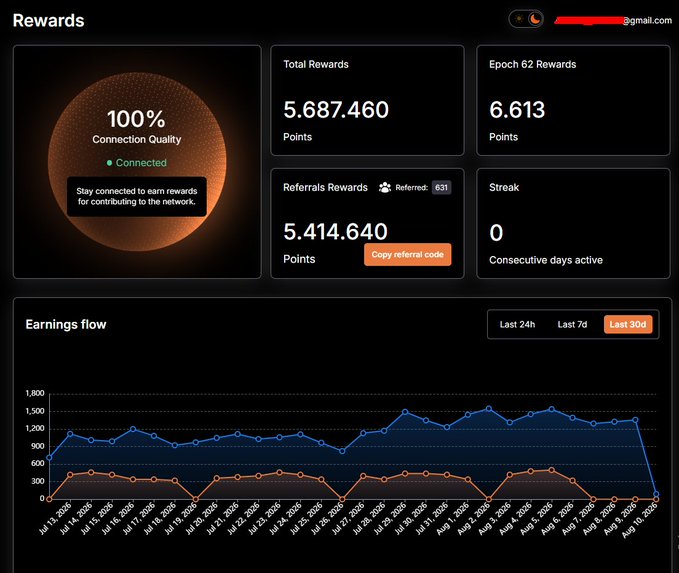Select the orange data point for Jul 19, 2026
This screenshot has width=679, height=573.
click(195, 499)
